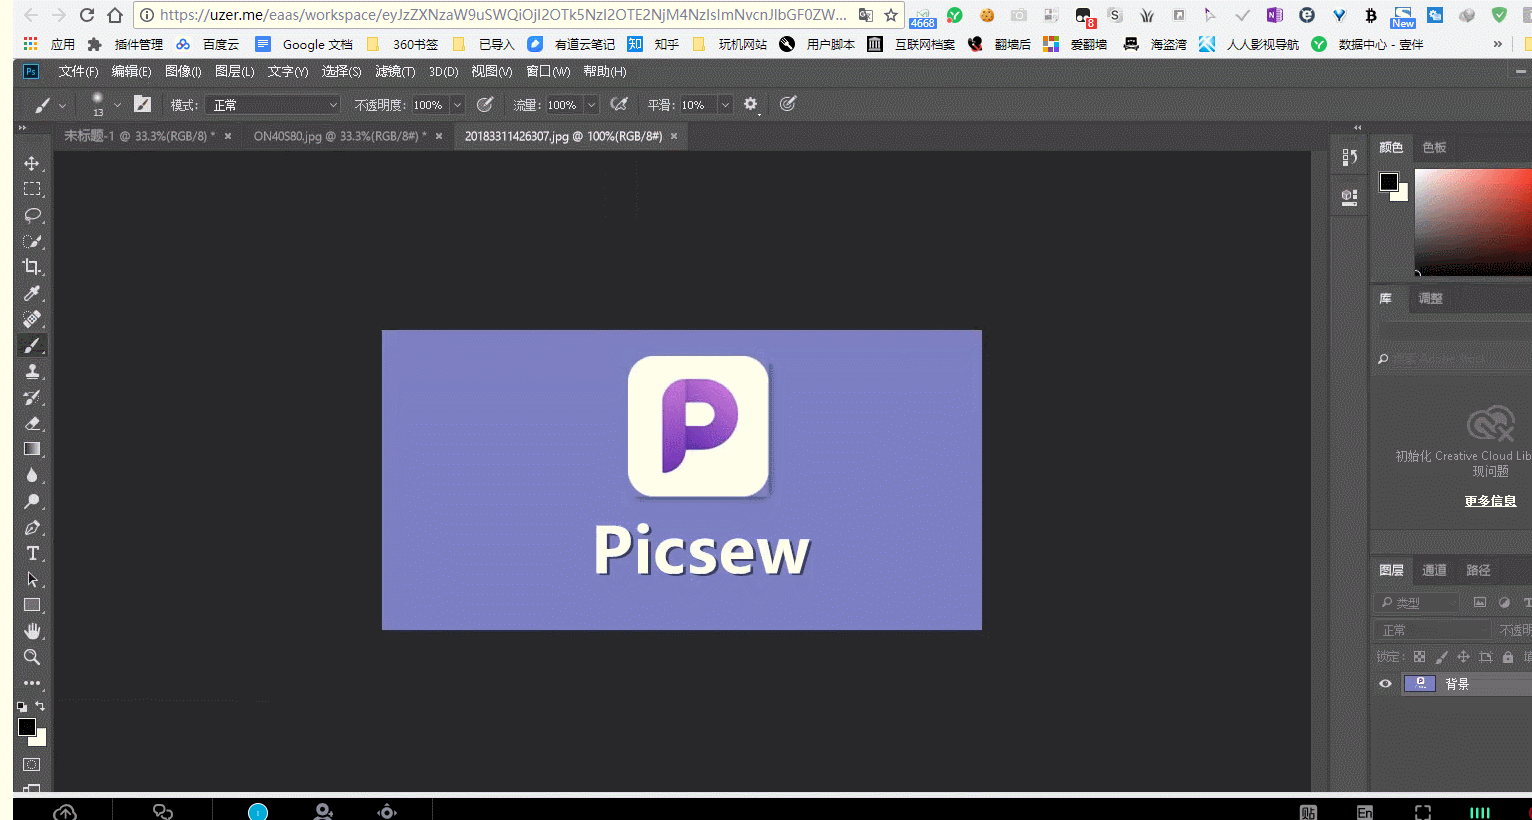Expand the collapsed toolbox with double arrows
The image size is (1532, 820).
pos(22,128)
